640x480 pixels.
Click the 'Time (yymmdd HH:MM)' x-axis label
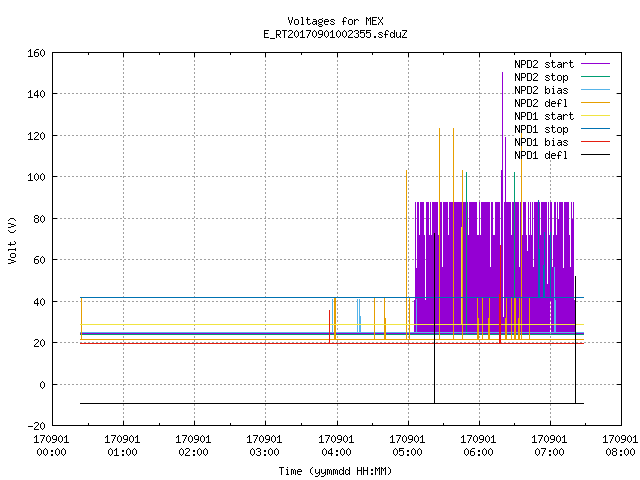point(335,471)
